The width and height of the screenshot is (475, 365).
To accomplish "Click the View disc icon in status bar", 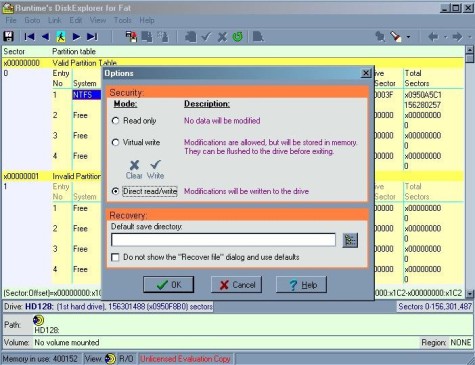I will tap(110, 359).
